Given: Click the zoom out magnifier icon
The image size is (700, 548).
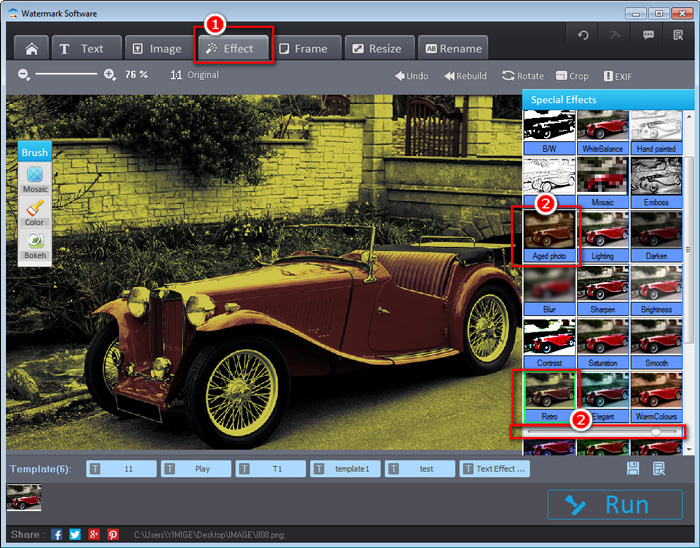Looking at the screenshot, I should click(x=24, y=75).
